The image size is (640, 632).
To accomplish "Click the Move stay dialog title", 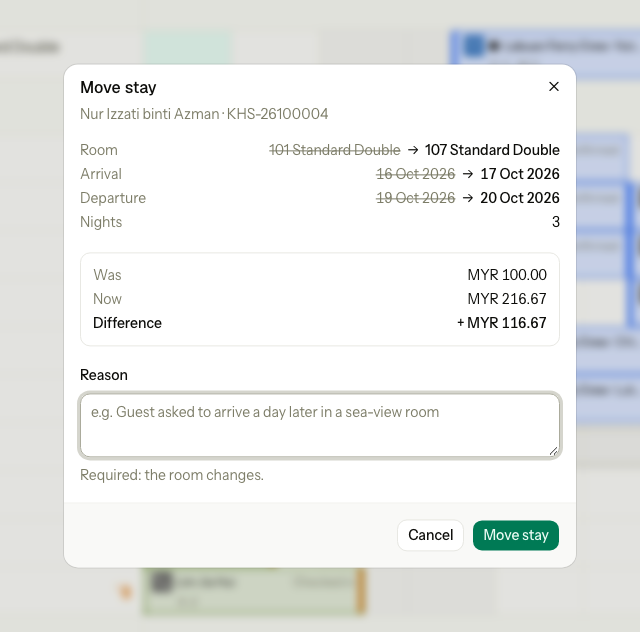I will tap(118, 87).
